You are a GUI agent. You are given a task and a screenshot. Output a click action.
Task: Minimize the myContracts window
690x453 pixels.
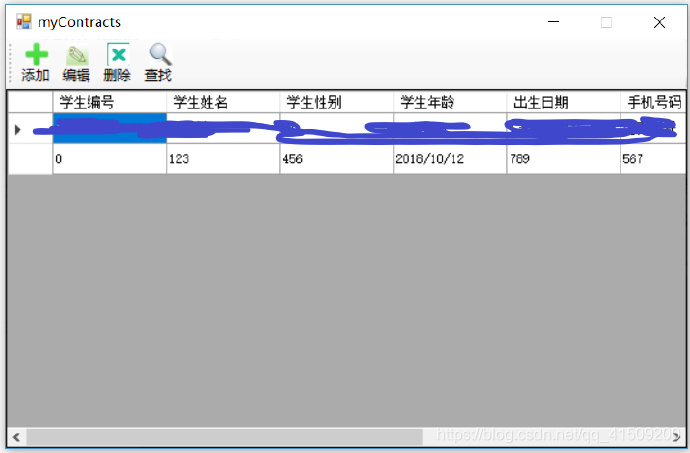(553, 22)
